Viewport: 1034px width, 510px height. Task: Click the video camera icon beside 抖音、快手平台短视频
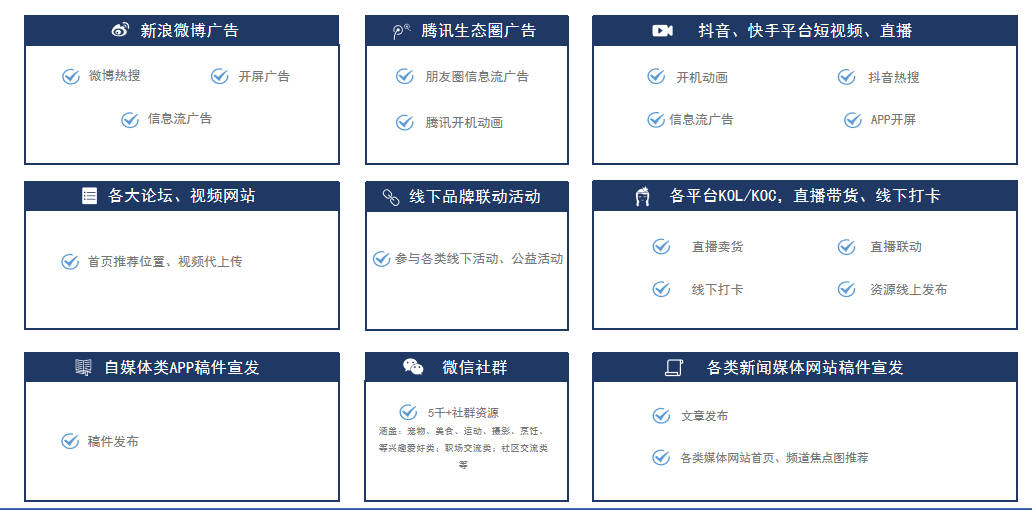[x=662, y=30]
